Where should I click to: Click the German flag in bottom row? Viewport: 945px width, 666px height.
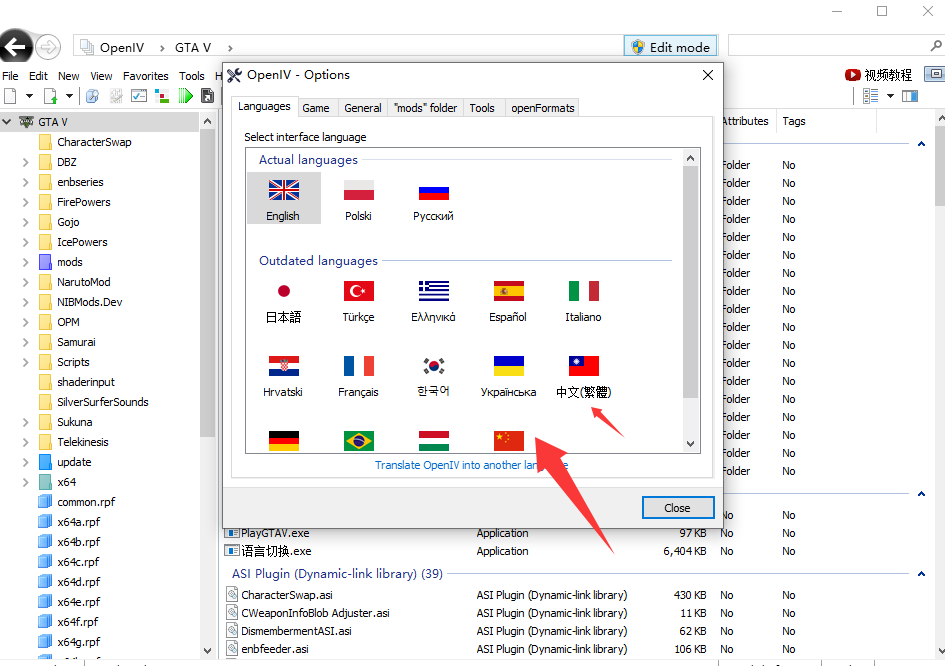coord(284,441)
